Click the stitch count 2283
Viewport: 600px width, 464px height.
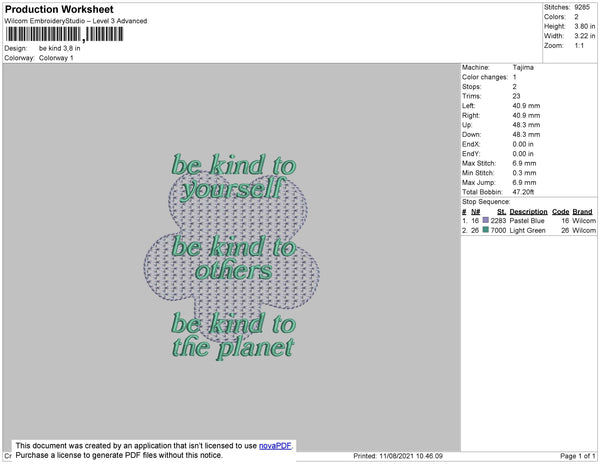pyautogui.click(x=498, y=221)
